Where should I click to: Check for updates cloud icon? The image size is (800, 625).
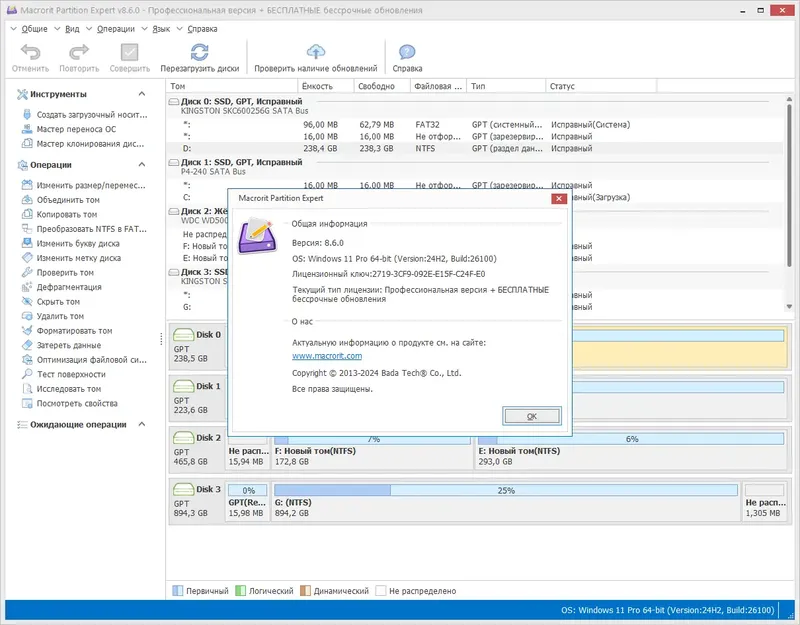pyautogui.click(x=316, y=52)
